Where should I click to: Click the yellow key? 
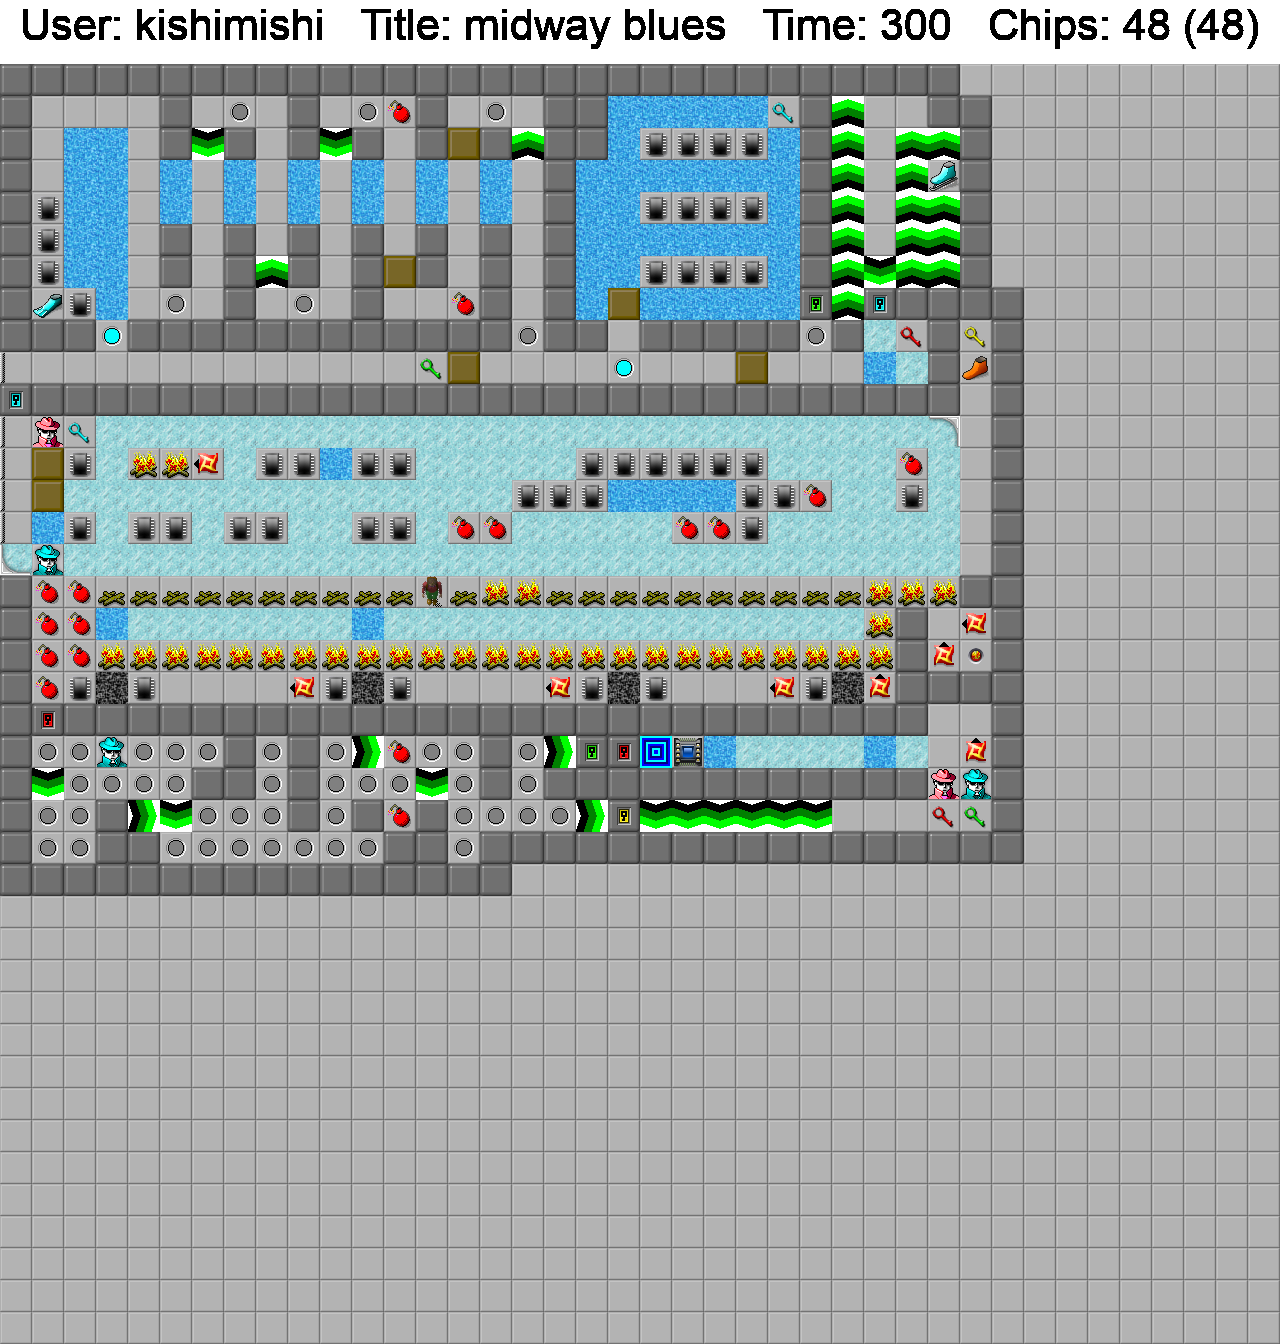[975, 336]
